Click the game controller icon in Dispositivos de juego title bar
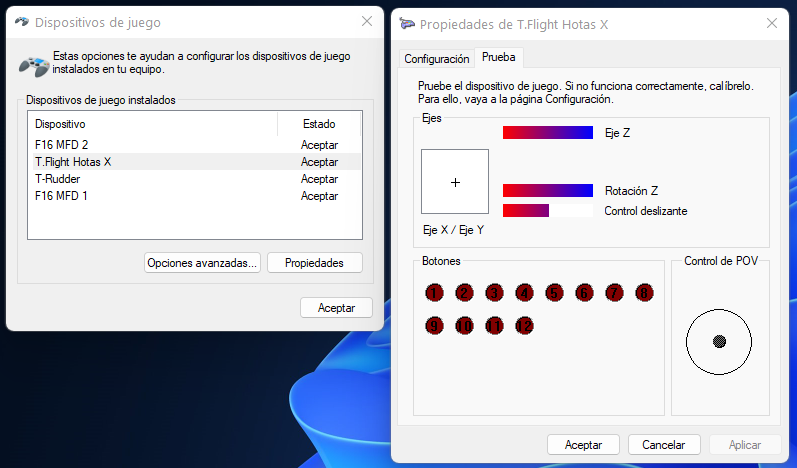This screenshot has height=468, width=797. [x=22, y=22]
